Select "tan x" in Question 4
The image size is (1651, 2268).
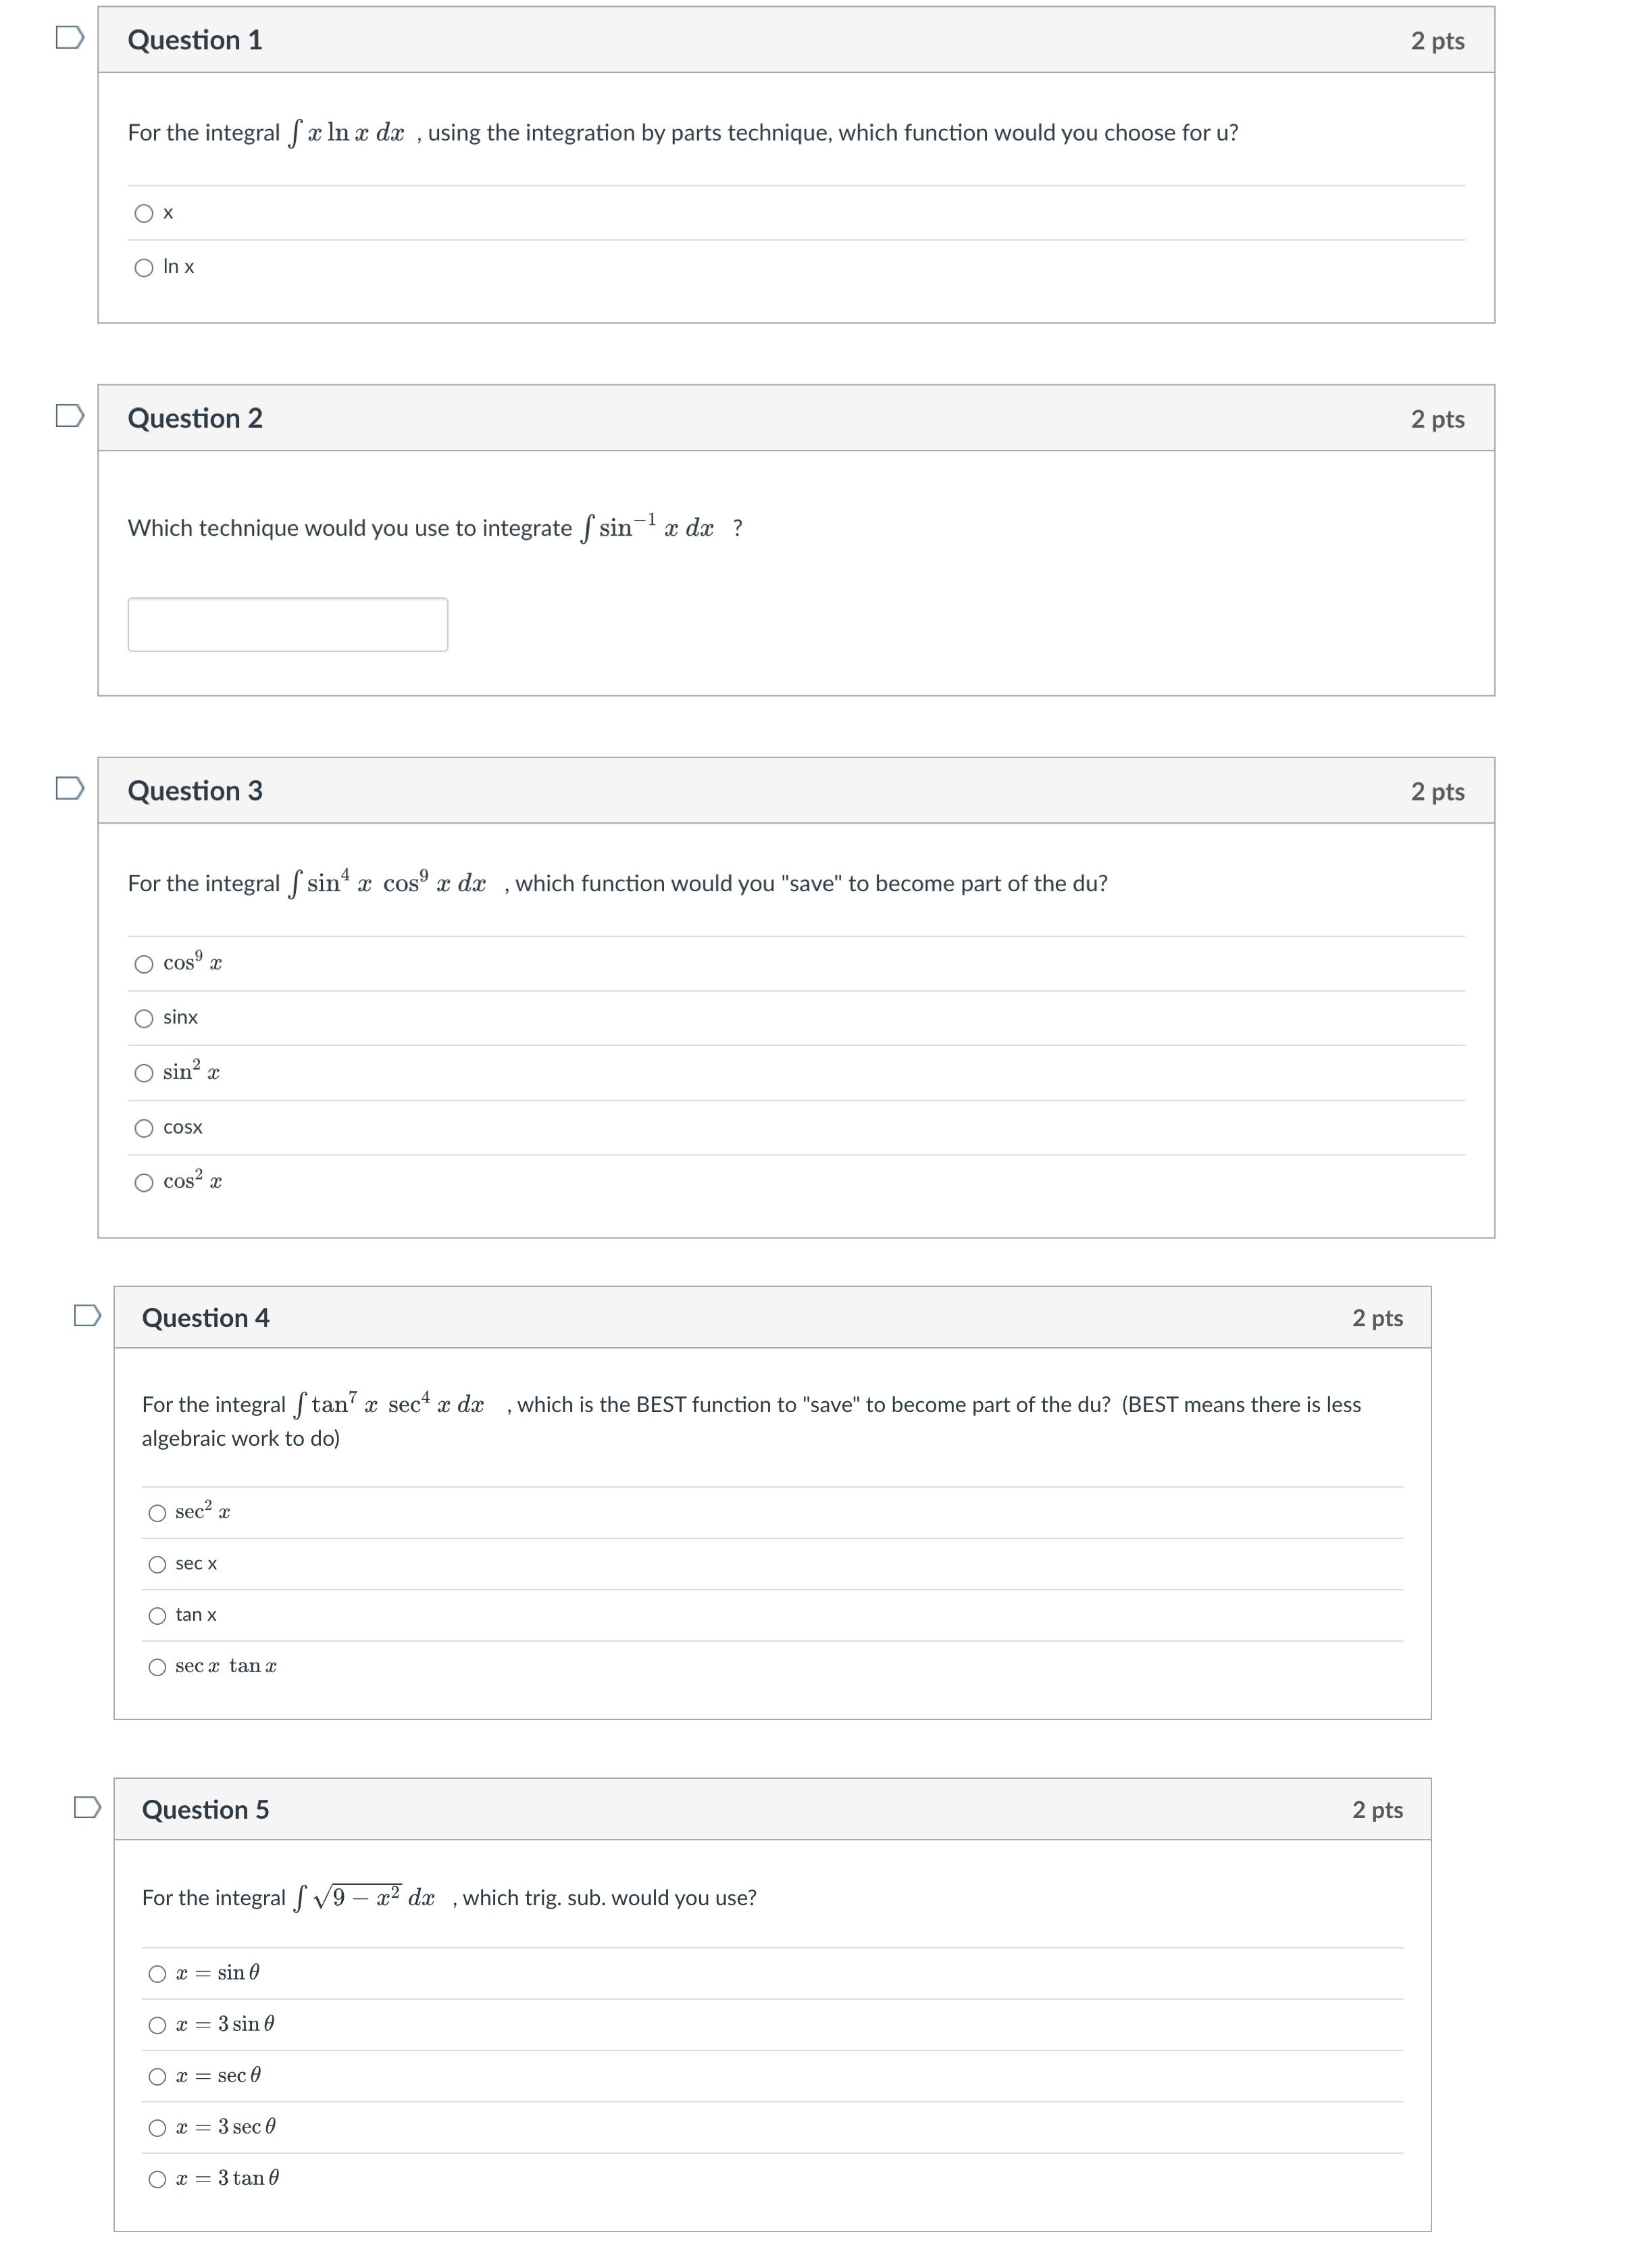(x=158, y=1615)
